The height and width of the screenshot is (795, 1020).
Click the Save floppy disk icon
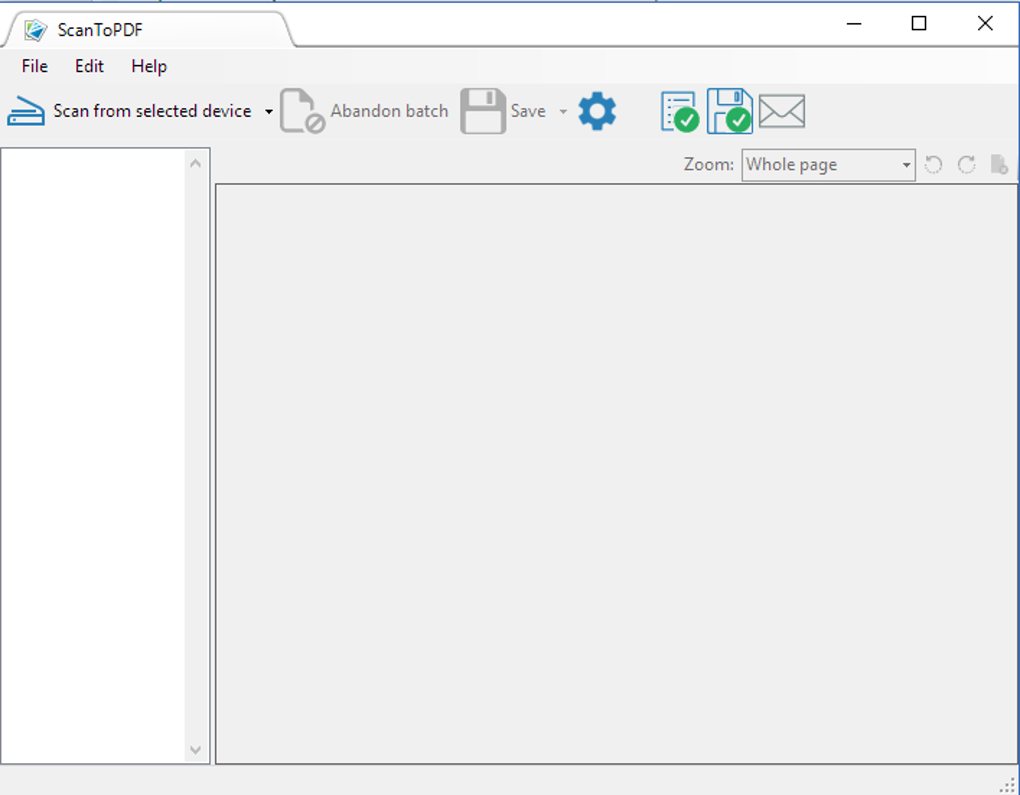tap(483, 111)
